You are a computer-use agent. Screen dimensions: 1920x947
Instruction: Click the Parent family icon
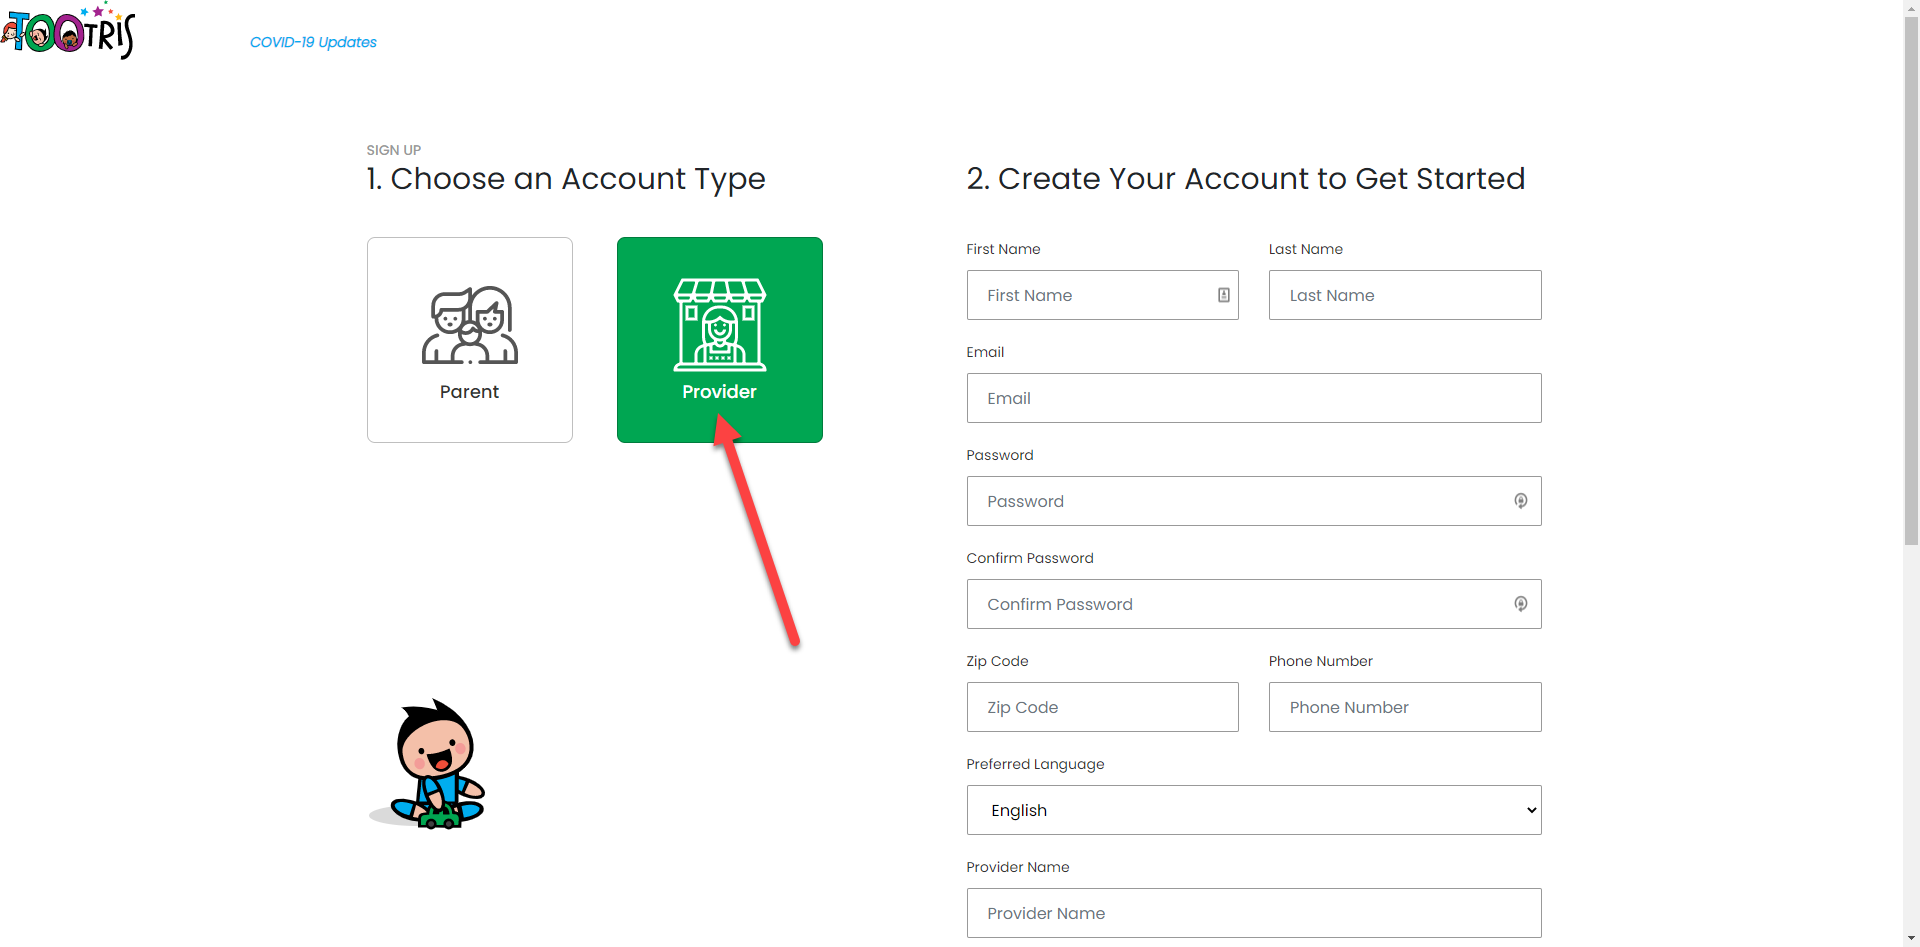click(469, 325)
